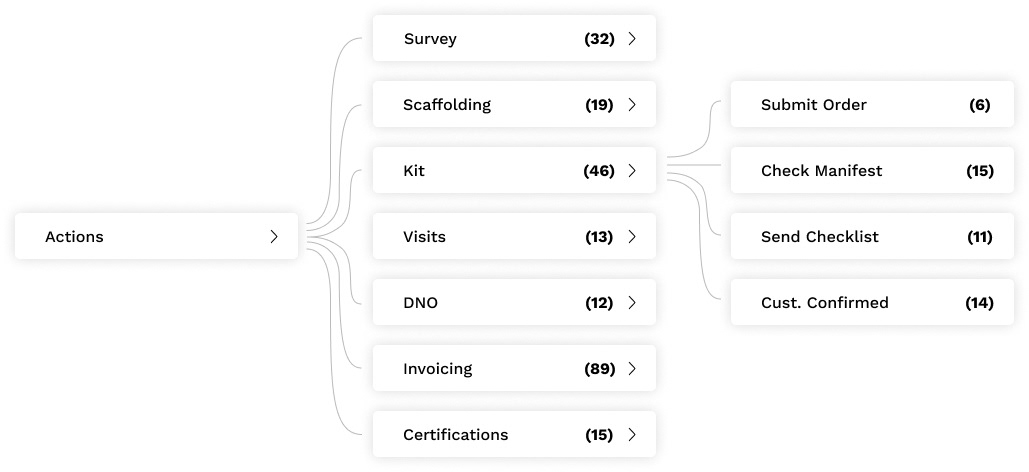Select the Cust. Confirmed entry

pyautogui.click(x=872, y=303)
